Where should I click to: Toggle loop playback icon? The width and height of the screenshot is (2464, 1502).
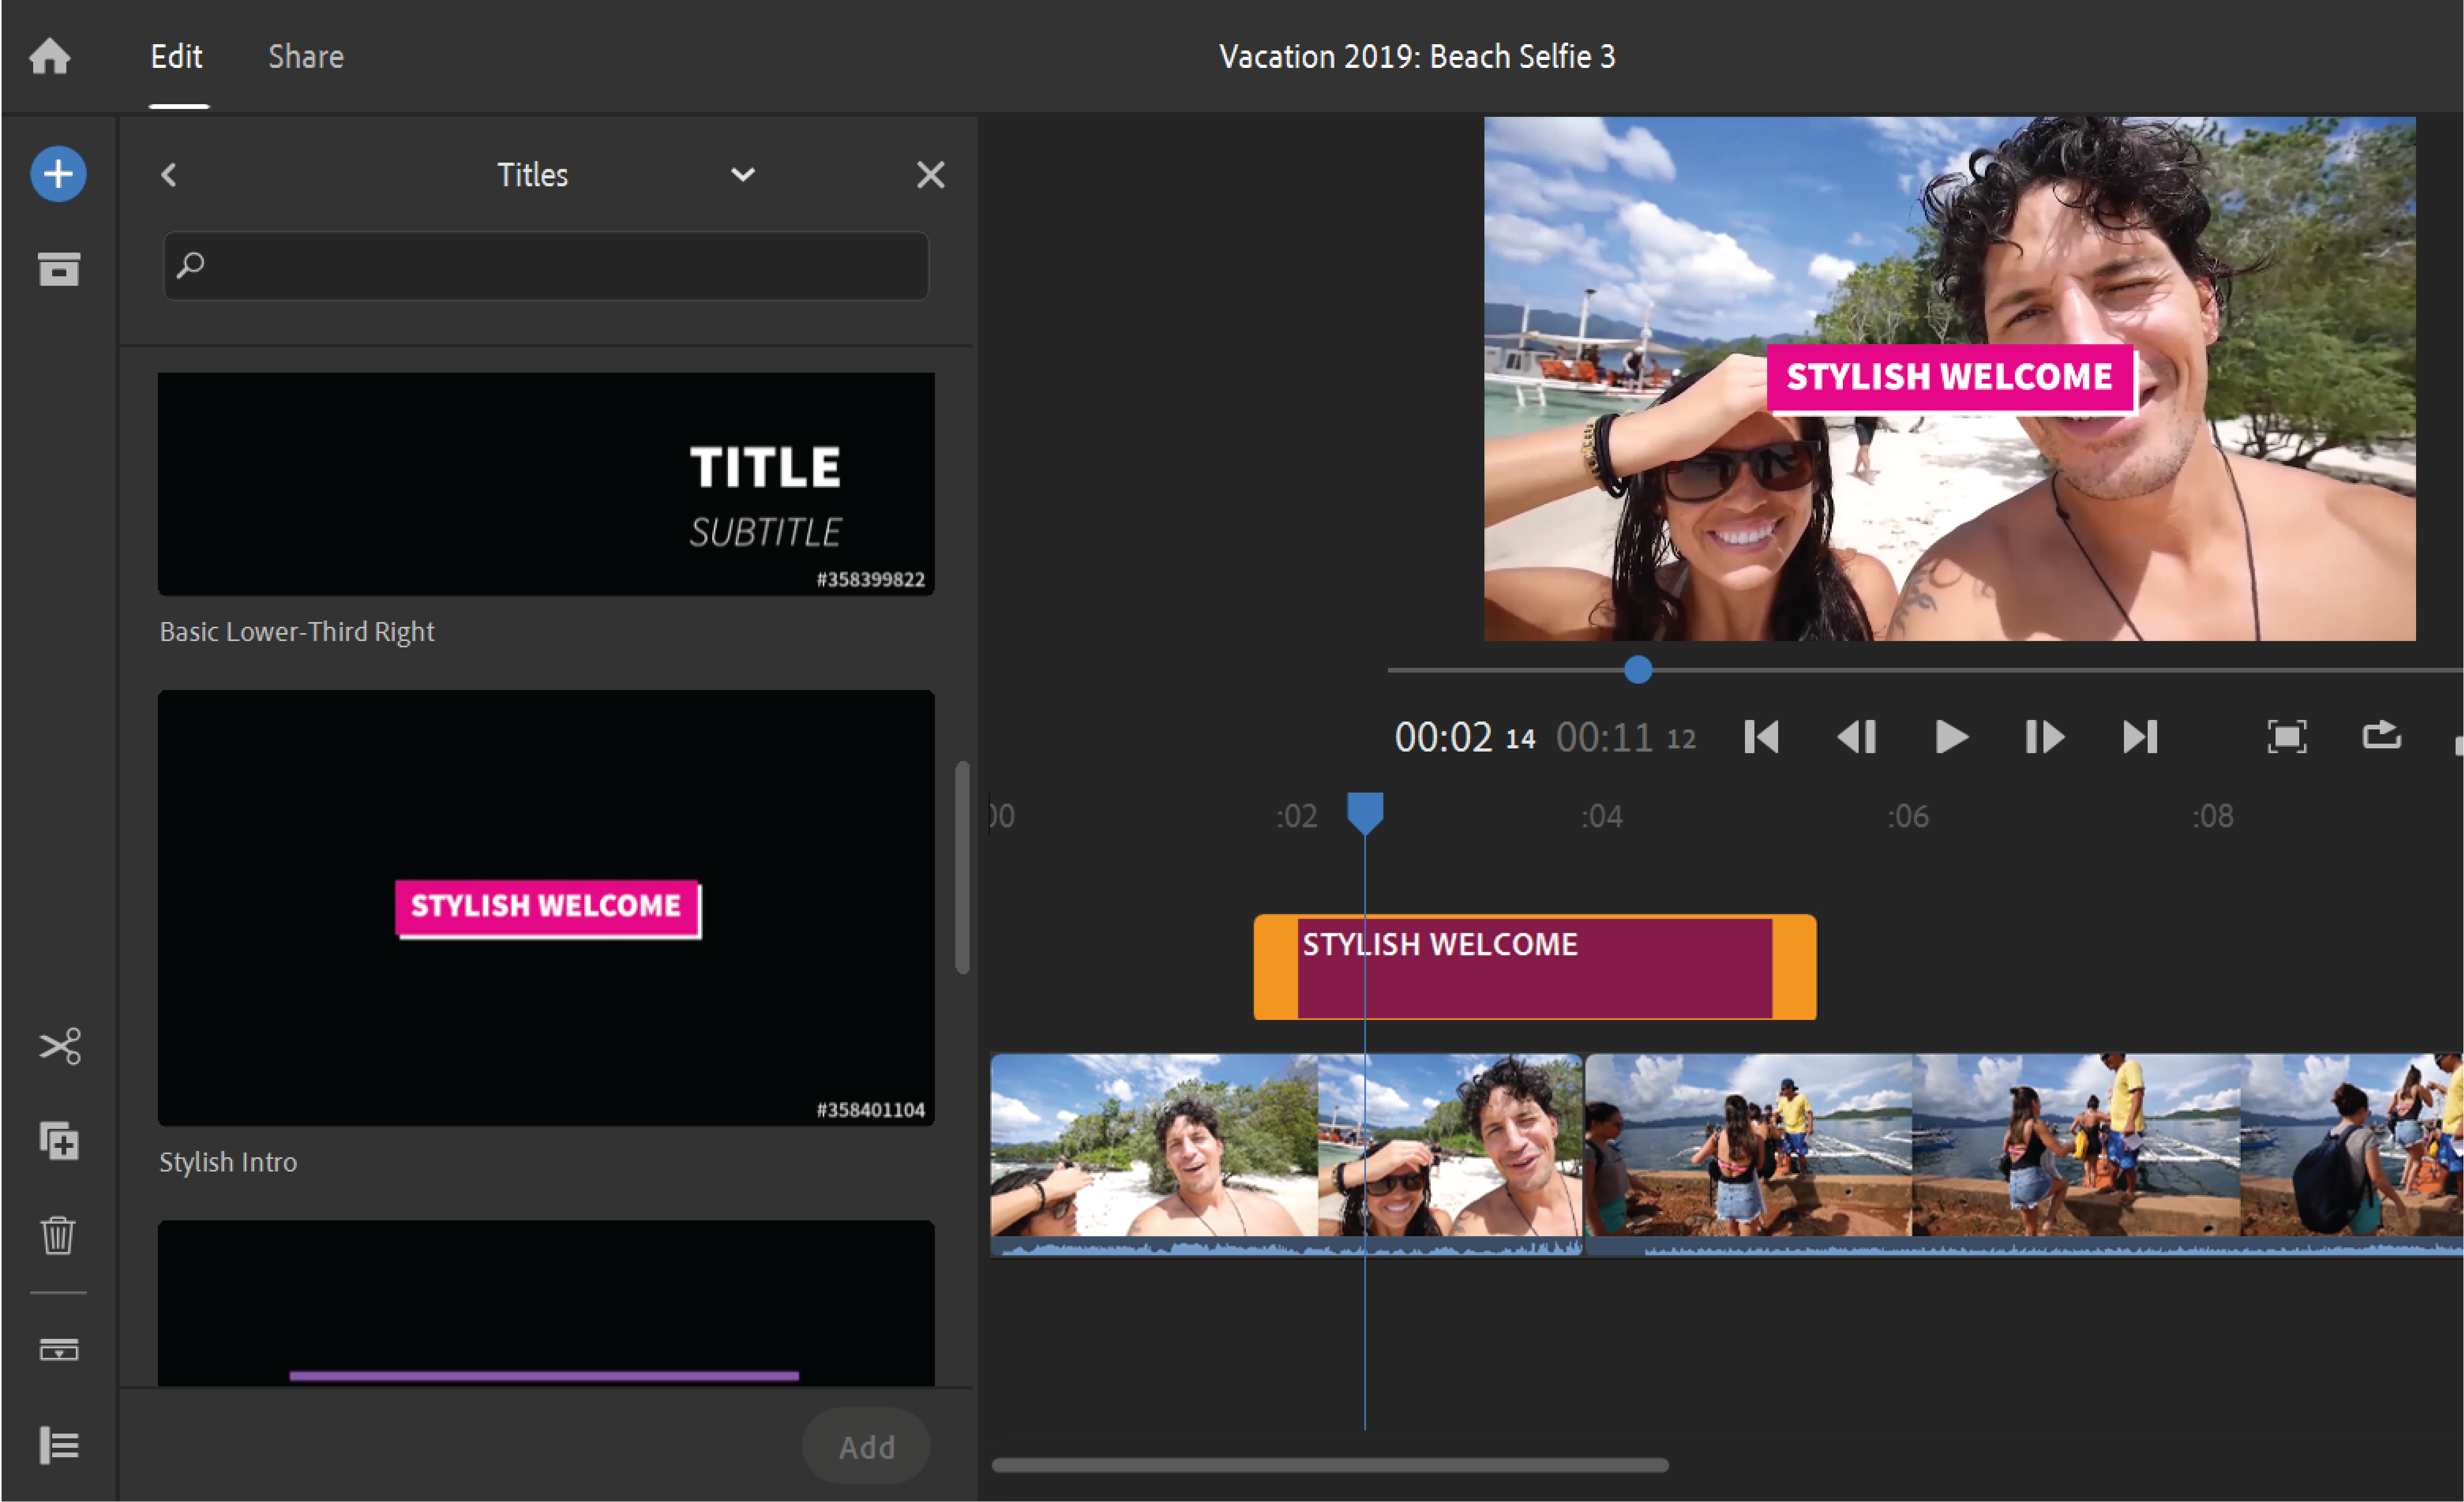pos(2381,735)
